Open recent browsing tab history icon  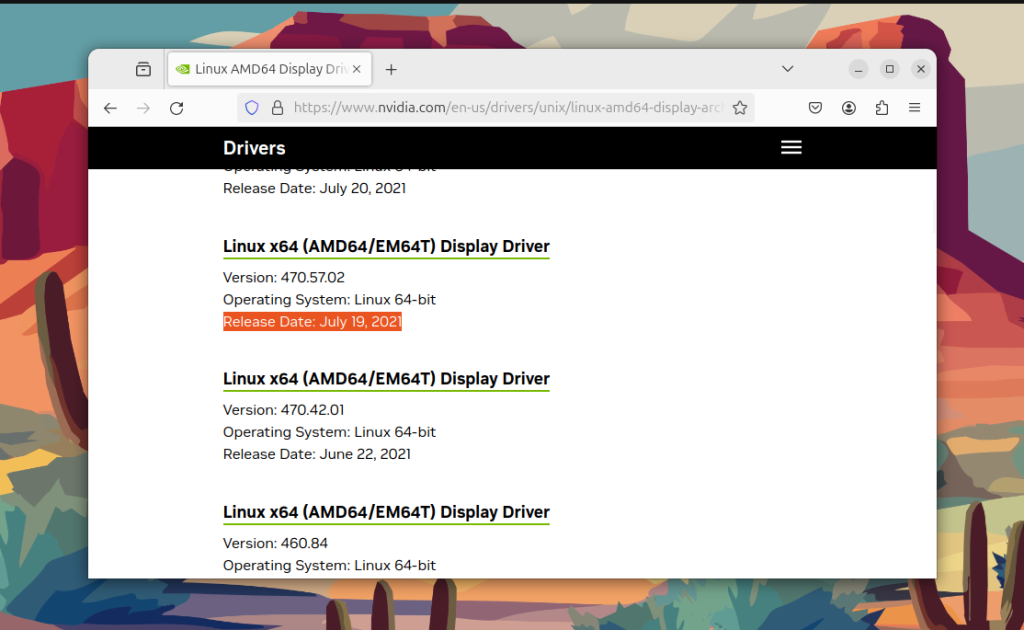click(143, 69)
